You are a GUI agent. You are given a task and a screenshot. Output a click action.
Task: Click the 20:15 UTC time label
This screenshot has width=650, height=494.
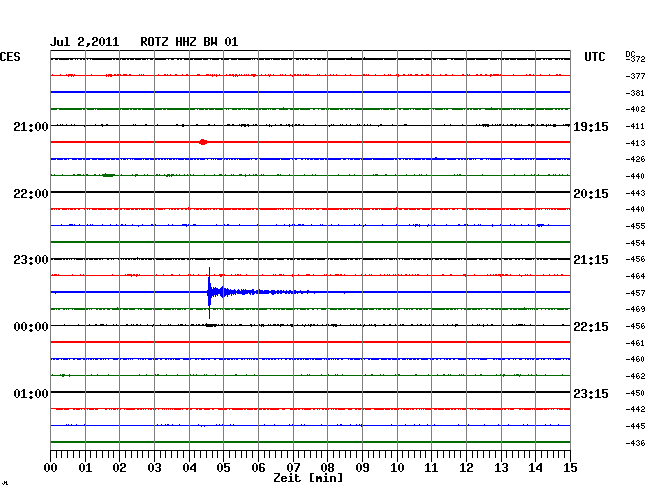click(591, 194)
